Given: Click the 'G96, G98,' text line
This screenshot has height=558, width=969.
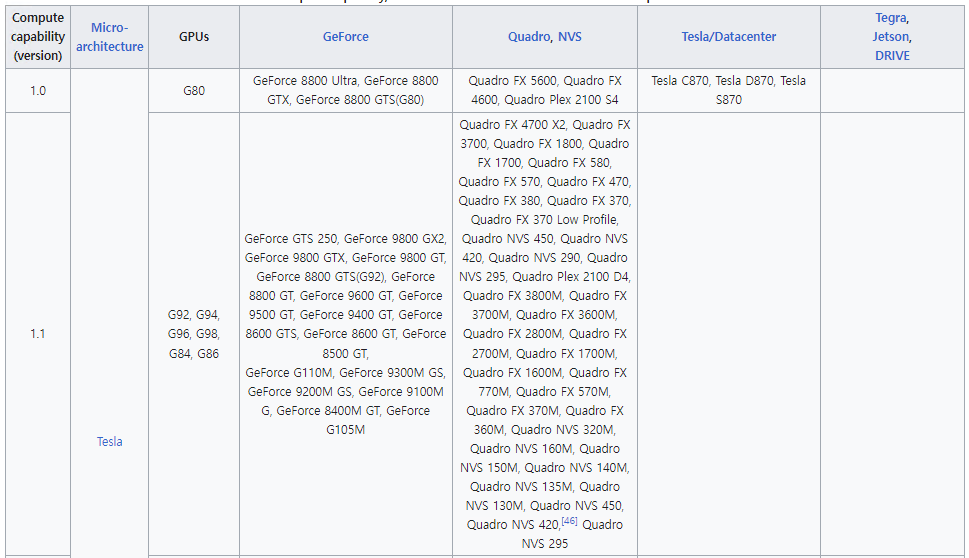Looking at the screenshot, I should pos(194,334).
